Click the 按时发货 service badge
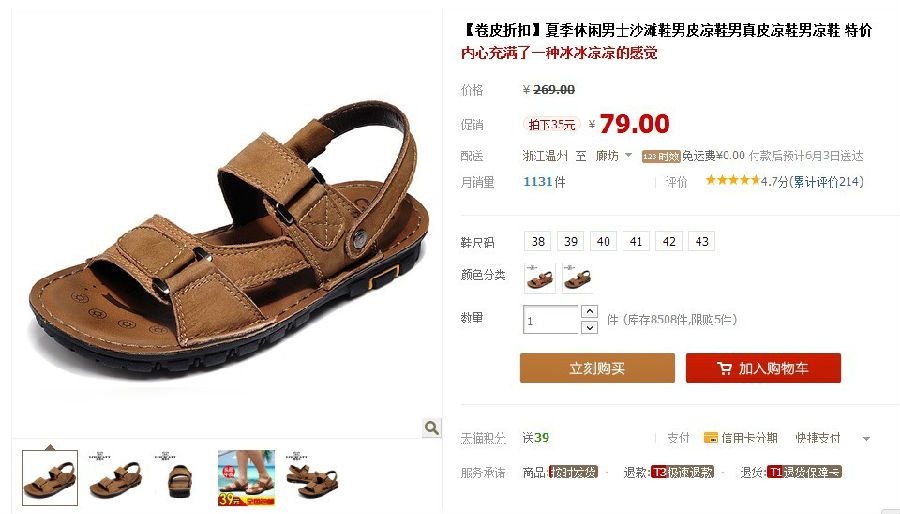900x514 pixels. pyautogui.click(x=573, y=472)
